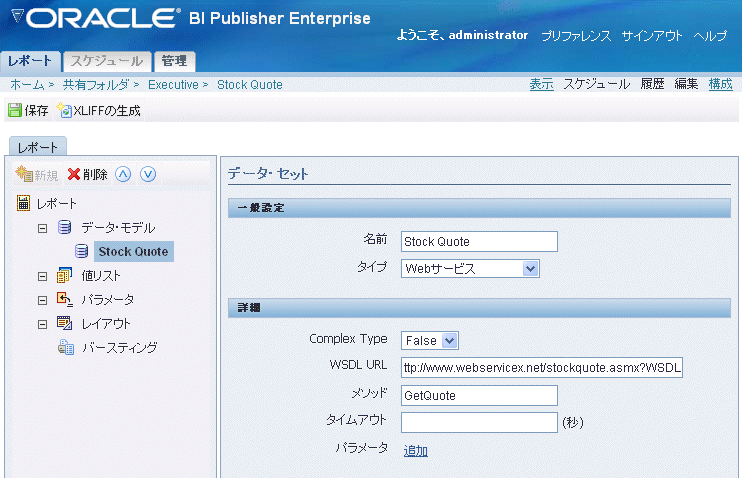Image resolution: width=742 pixels, height=478 pixels.
Task: Click Stock Quote breadcrumb link
Action: [250, 85]
